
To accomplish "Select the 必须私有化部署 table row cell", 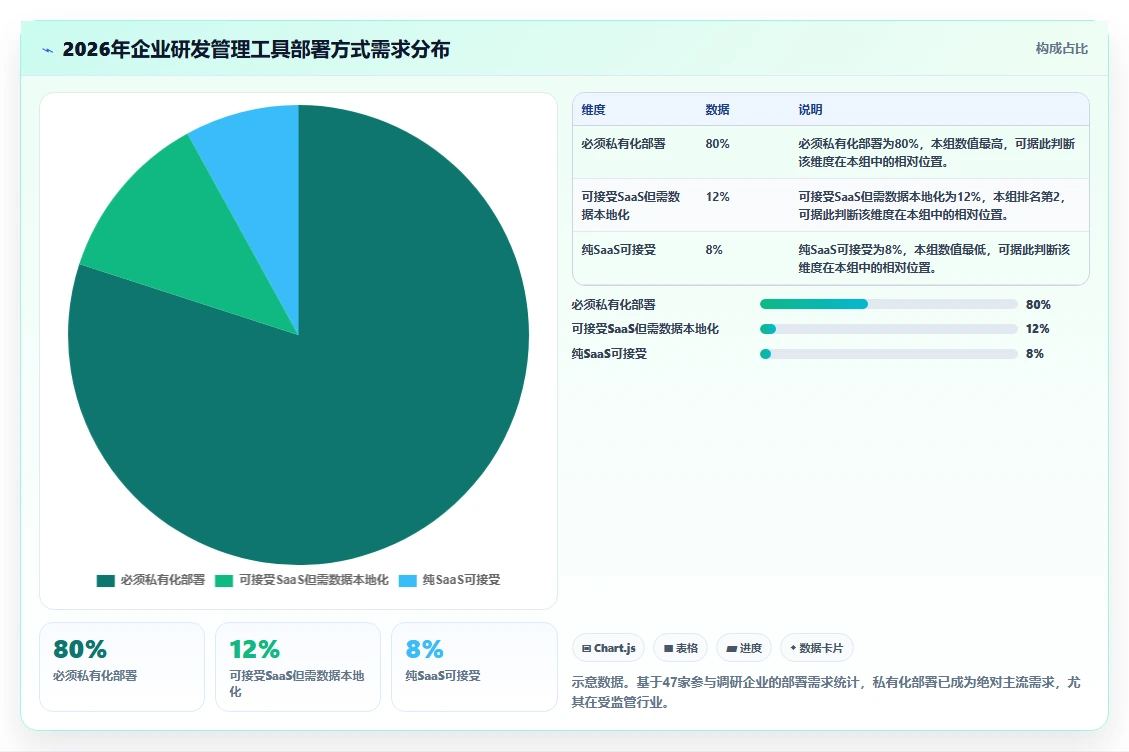I will tap(624, 143).
